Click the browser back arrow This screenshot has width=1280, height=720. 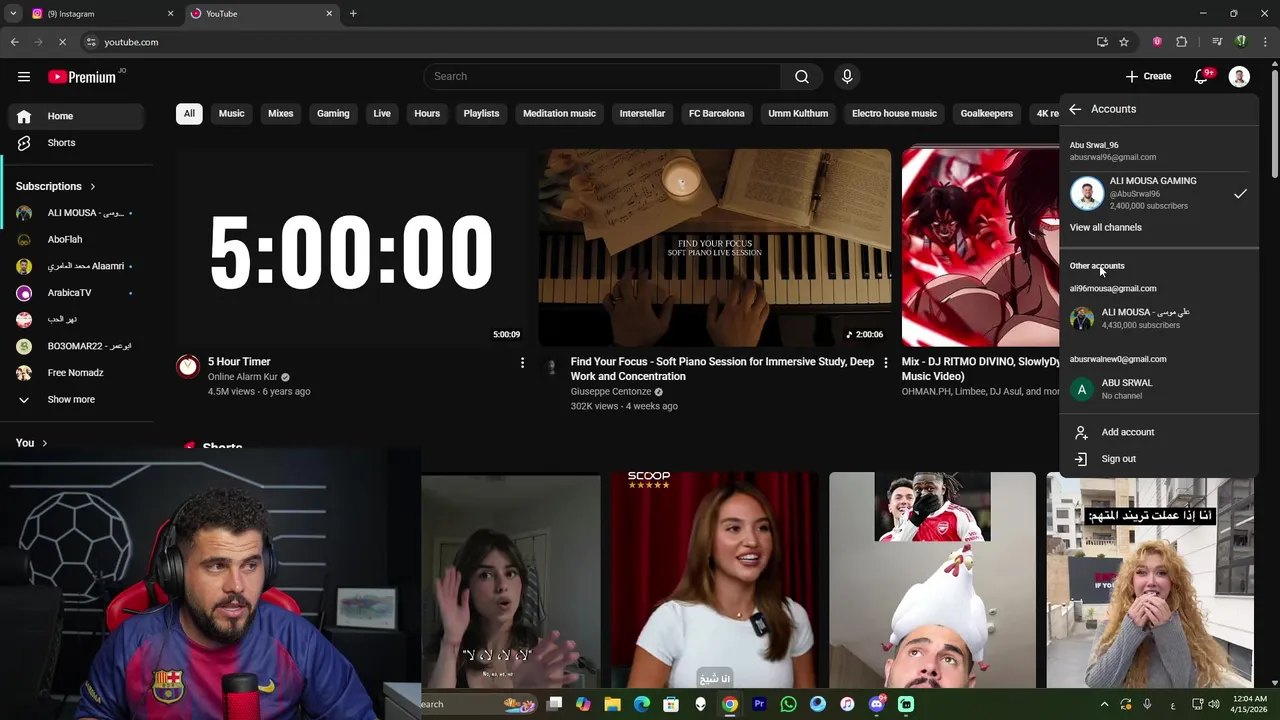pyautogui.click(x=15, y=42)
